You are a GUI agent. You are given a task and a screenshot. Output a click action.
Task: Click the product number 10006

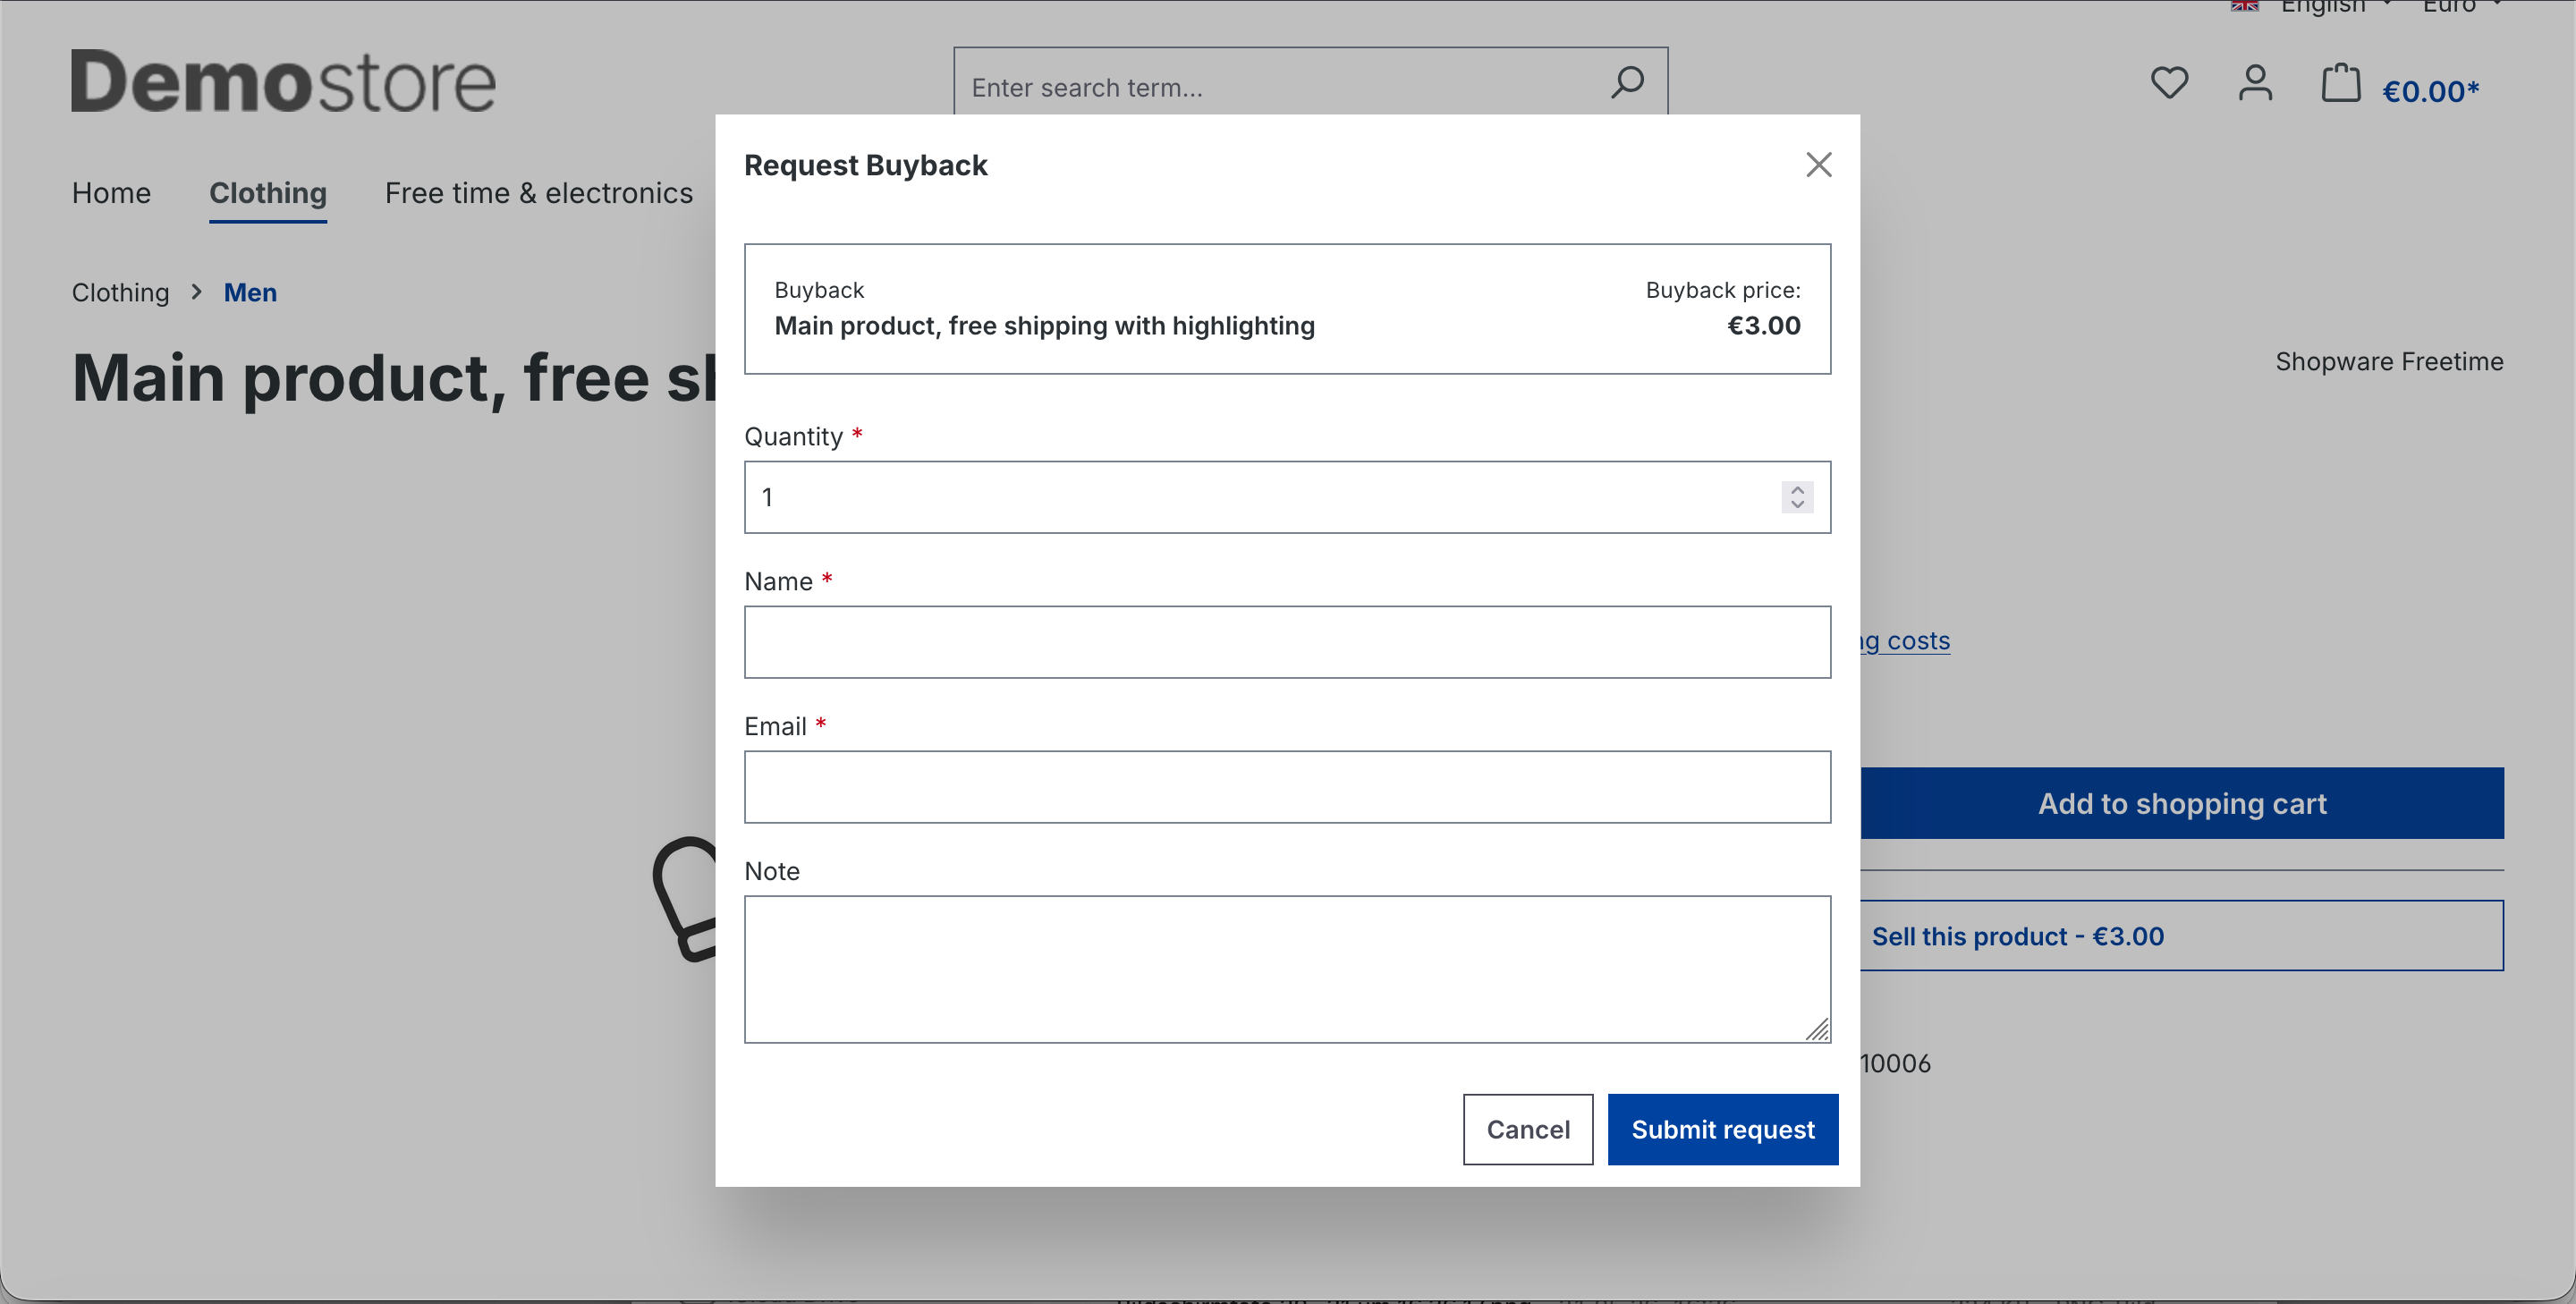tap(1896, 1063)
